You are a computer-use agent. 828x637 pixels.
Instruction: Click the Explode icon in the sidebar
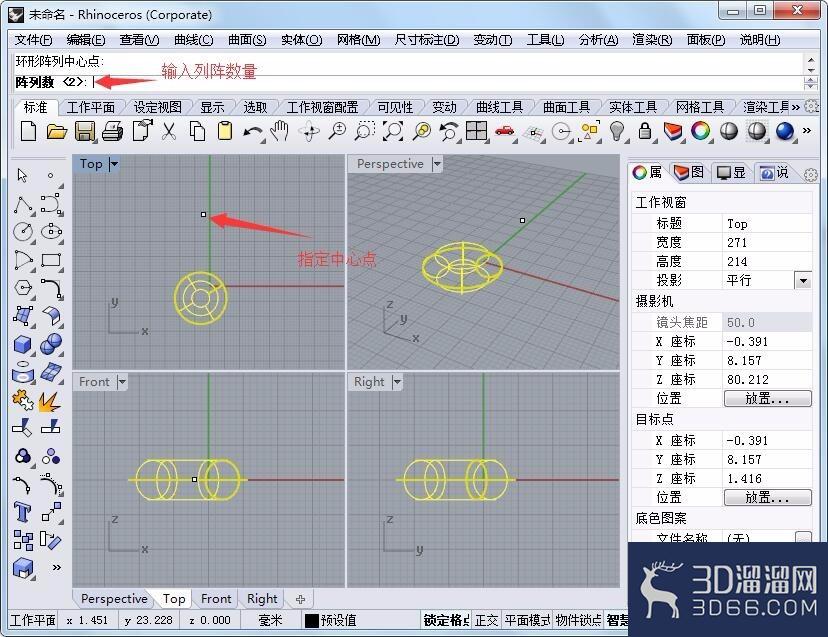point(50,401)
